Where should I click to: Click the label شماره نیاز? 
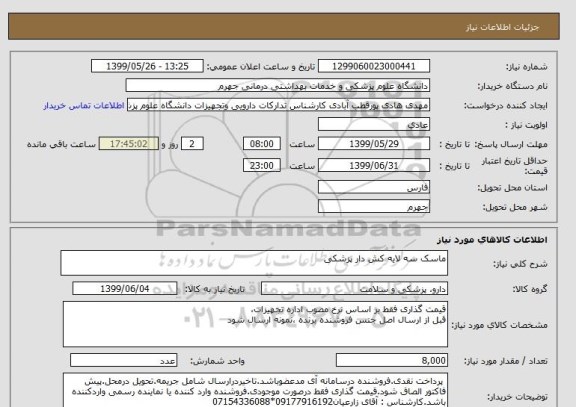(x=527, y=67)
